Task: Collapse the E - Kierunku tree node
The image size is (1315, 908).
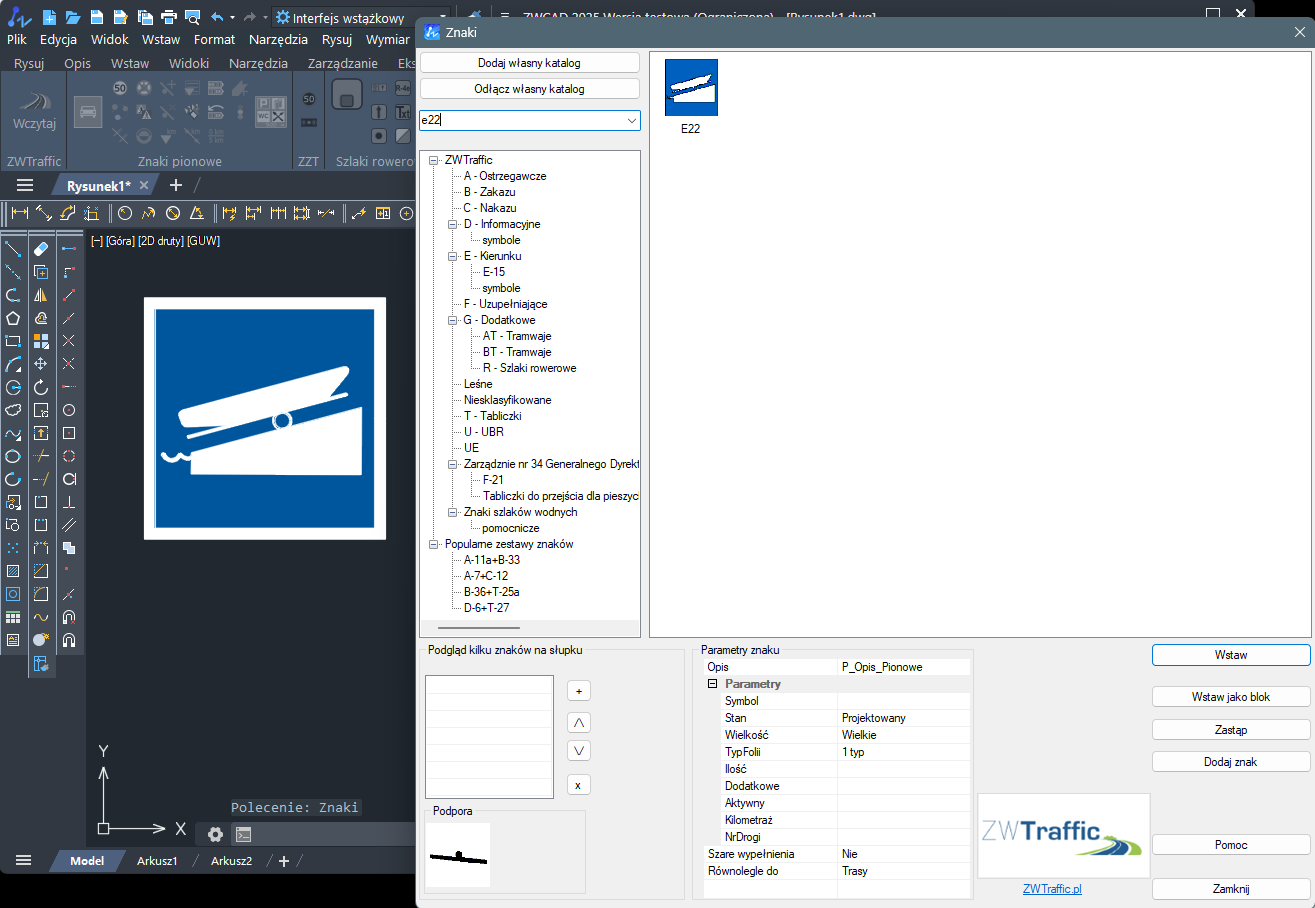Action: pyautogui.click(x=452, y=256)
